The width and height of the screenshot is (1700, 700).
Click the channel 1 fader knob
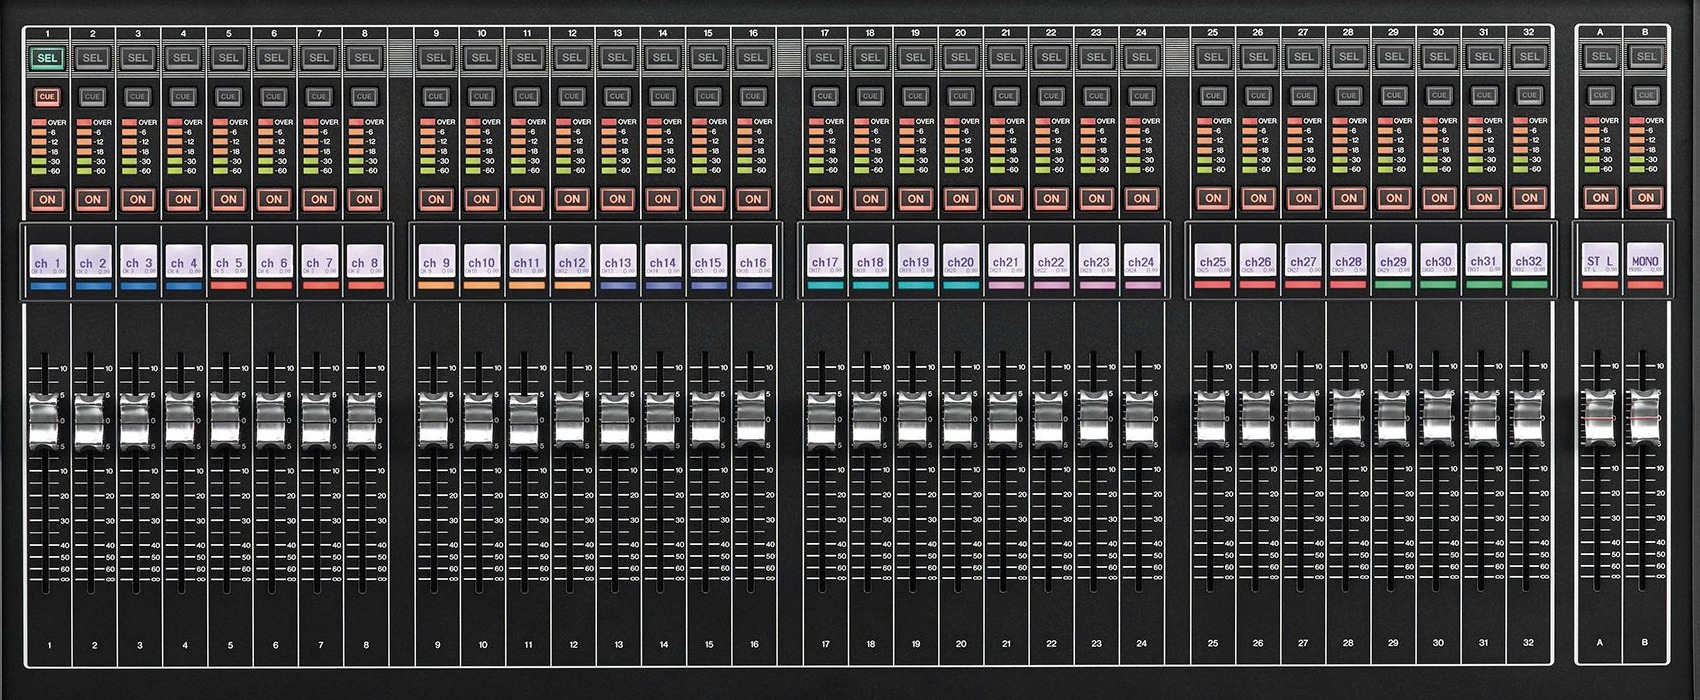45,421
